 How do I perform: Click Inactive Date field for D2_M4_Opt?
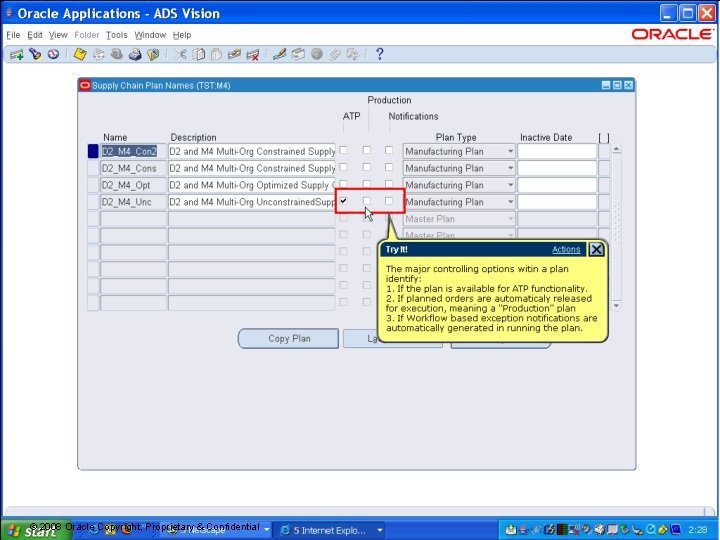[557, 185]
